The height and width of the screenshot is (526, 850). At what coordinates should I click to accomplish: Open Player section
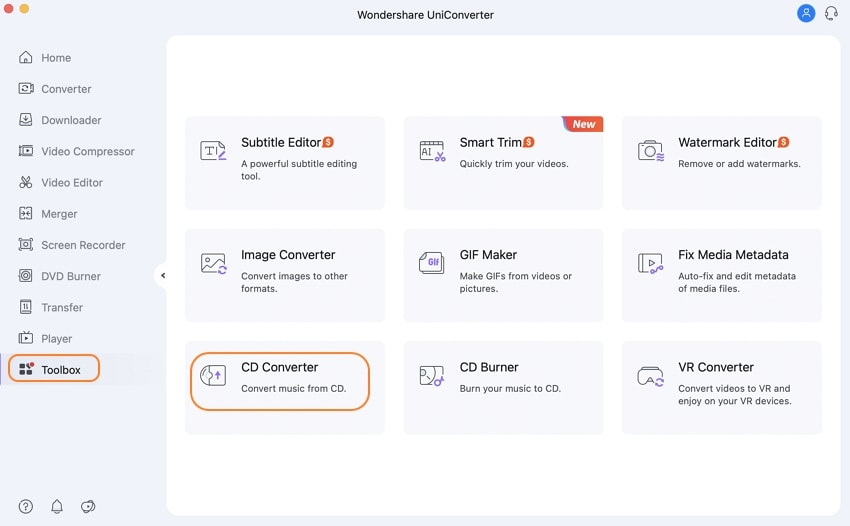[56, 339]
